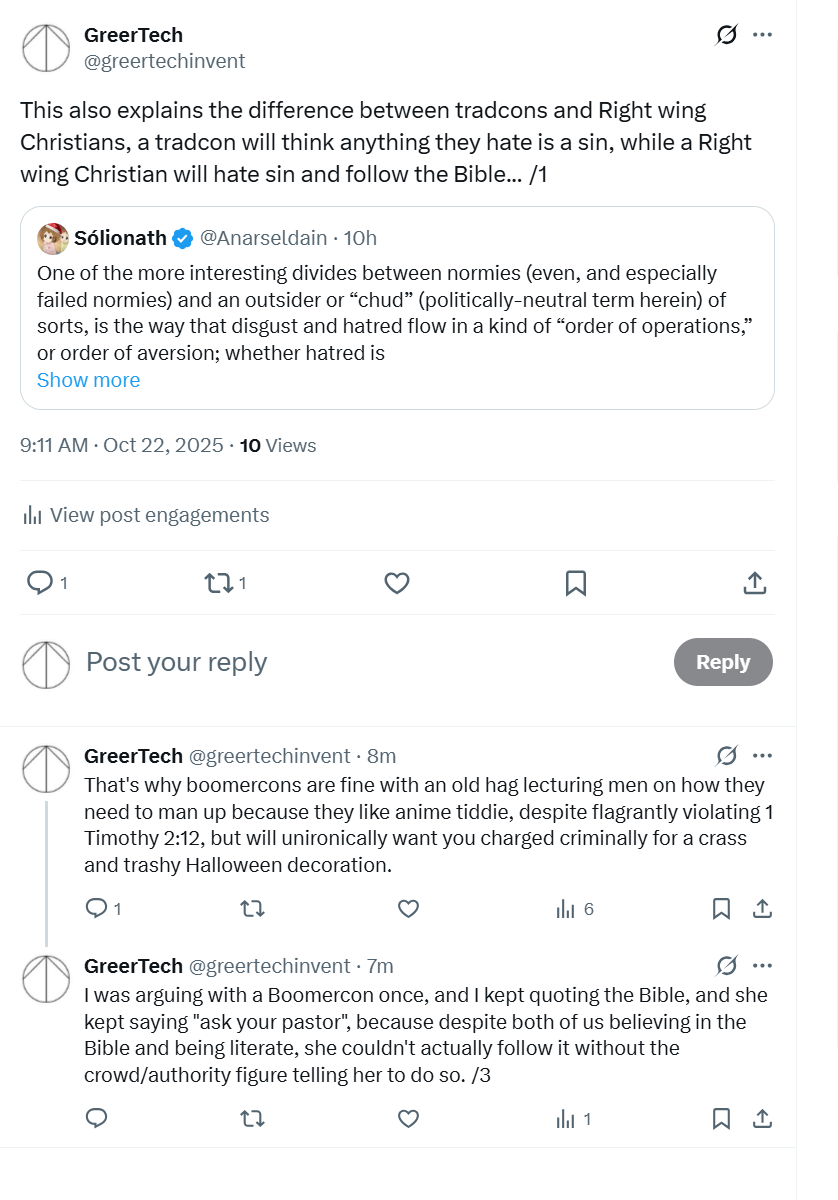Screen dimensions: 838x1200
Task: Bookmark the boomercons reply
Action: (x=721, y=909)
